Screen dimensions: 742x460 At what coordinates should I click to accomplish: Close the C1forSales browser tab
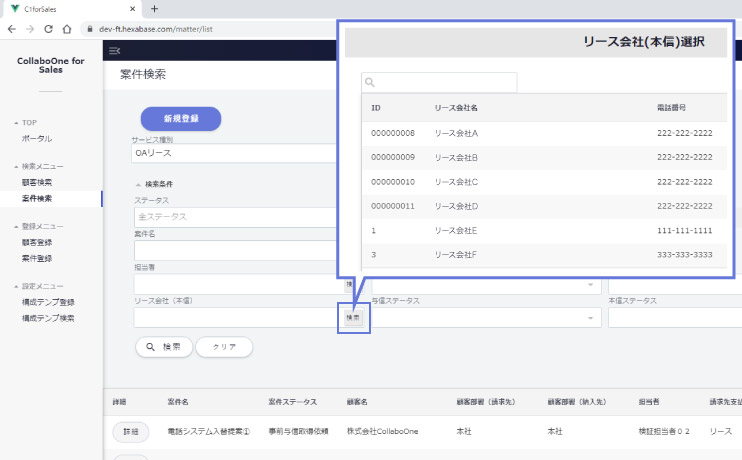pos(134,9)
